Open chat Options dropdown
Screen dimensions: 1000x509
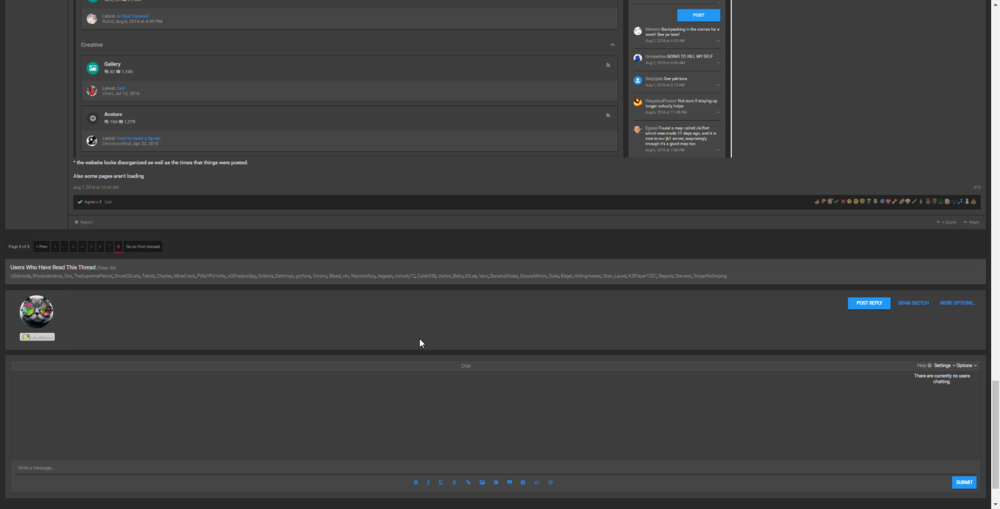(x=966, y=365)
